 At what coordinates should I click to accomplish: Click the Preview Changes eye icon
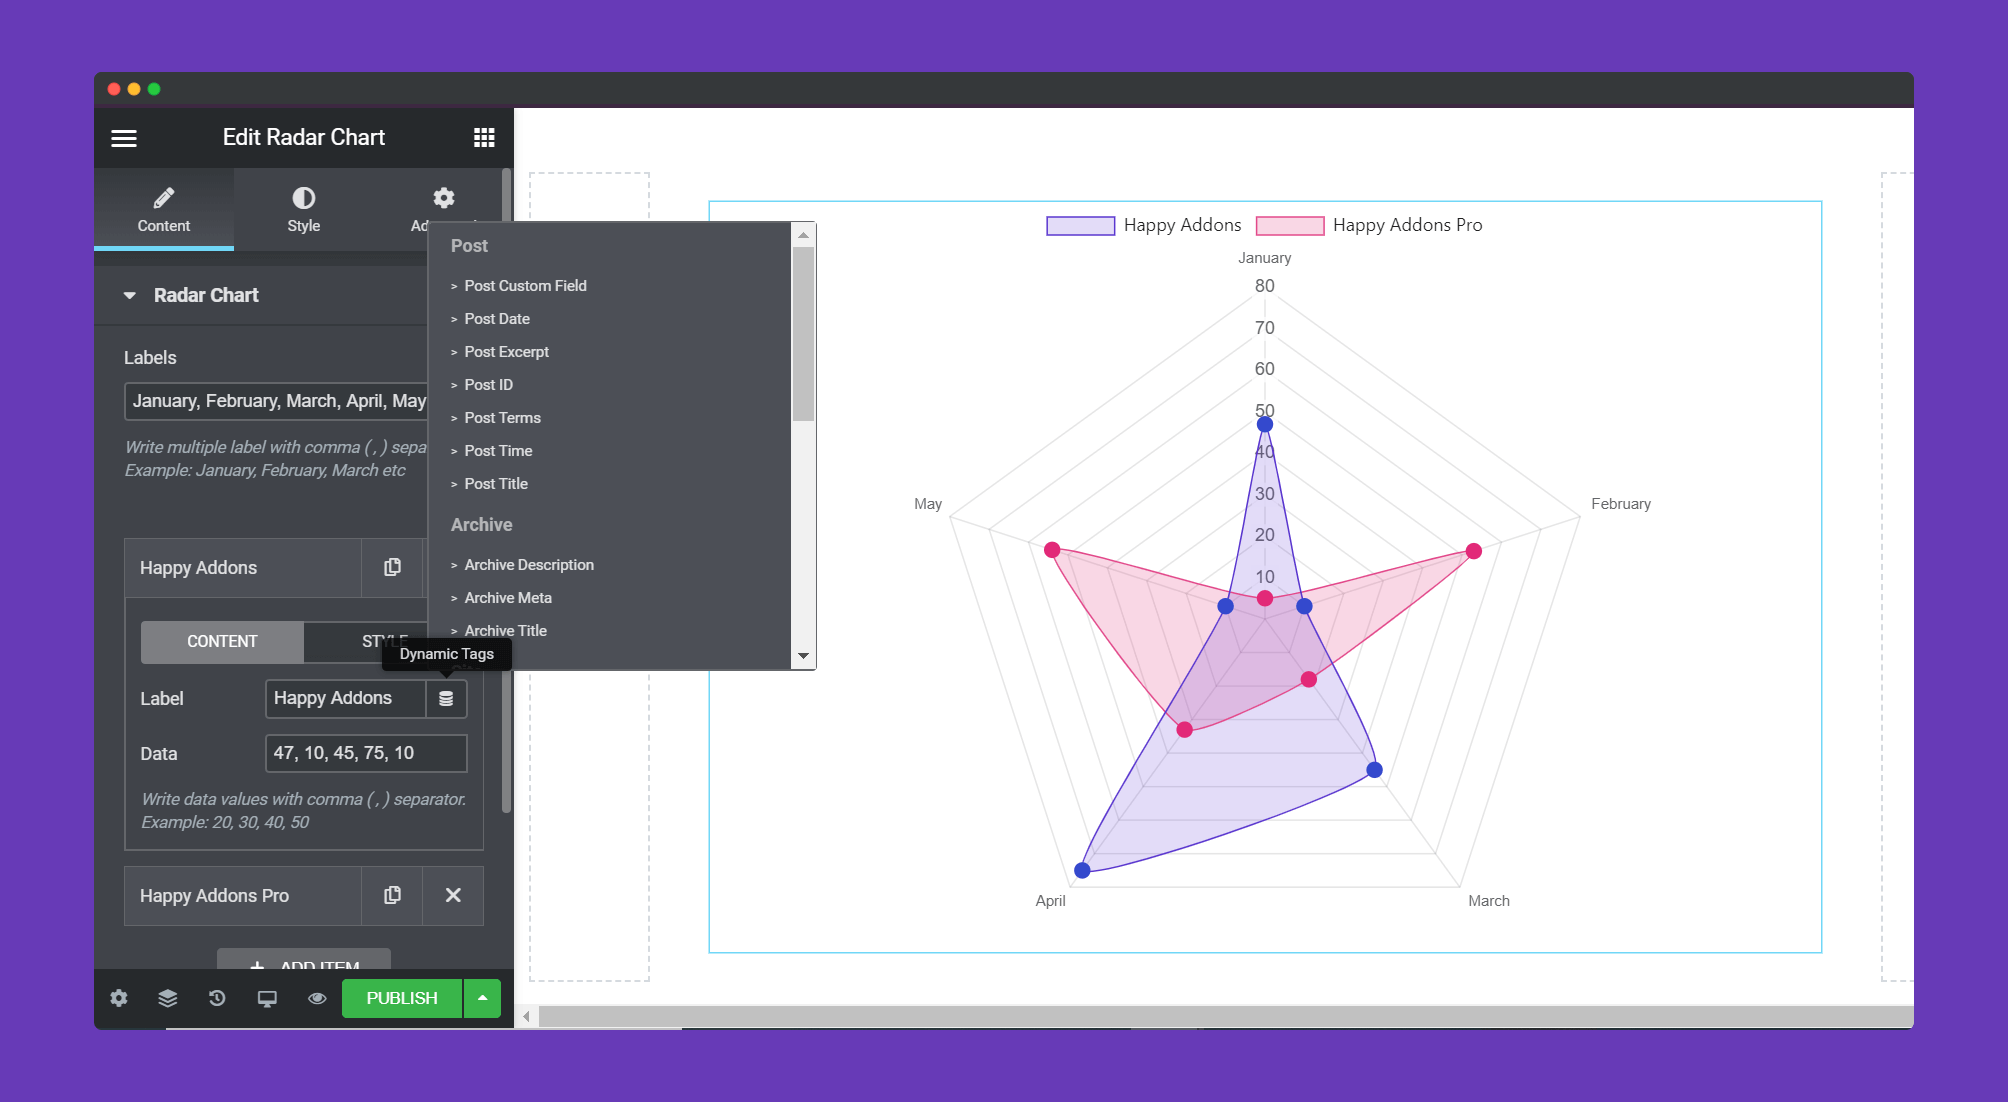point(317,998)
